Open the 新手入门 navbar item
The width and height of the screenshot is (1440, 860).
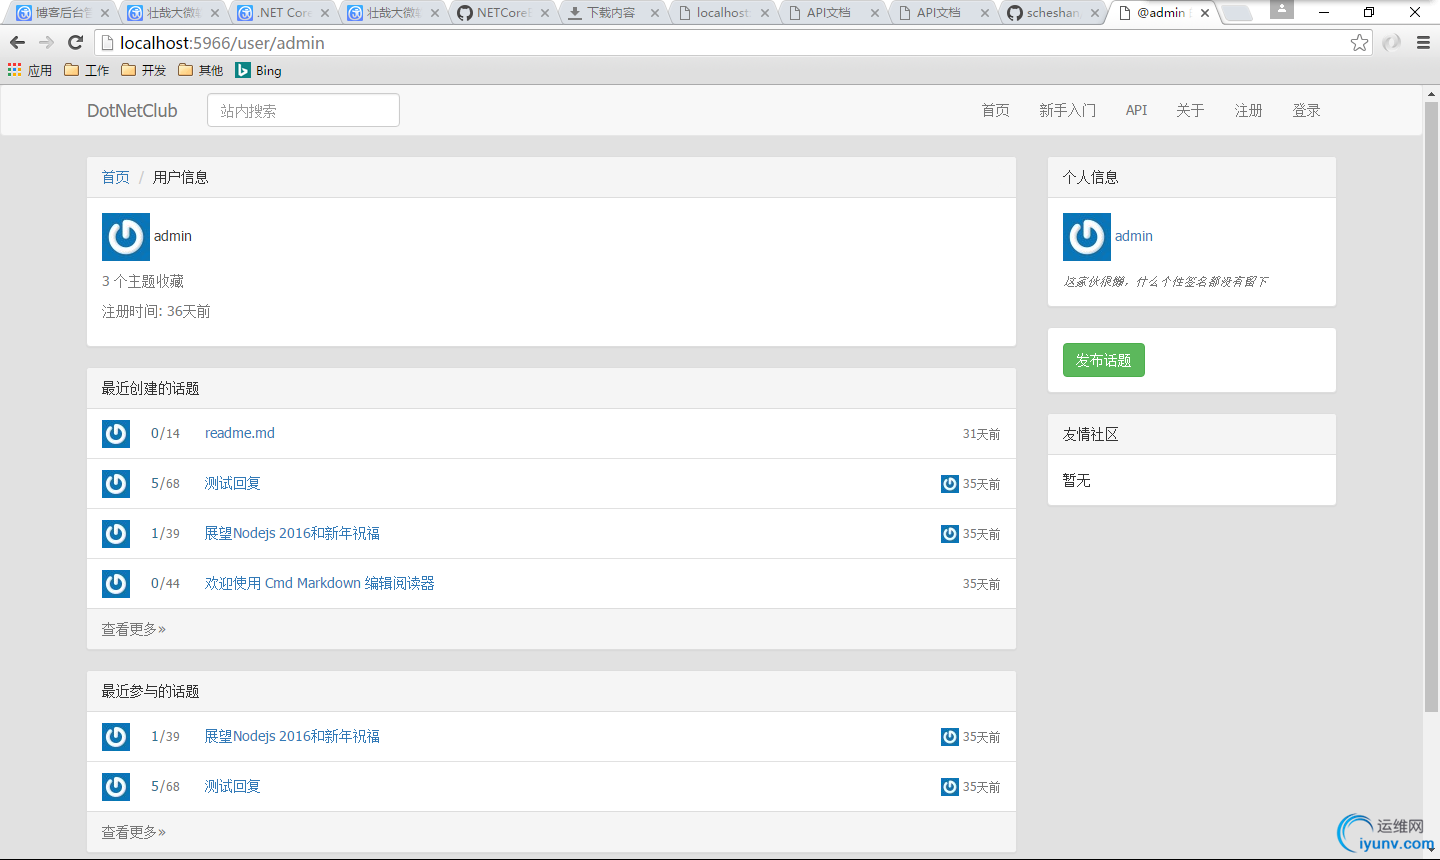coord(1067,110)
